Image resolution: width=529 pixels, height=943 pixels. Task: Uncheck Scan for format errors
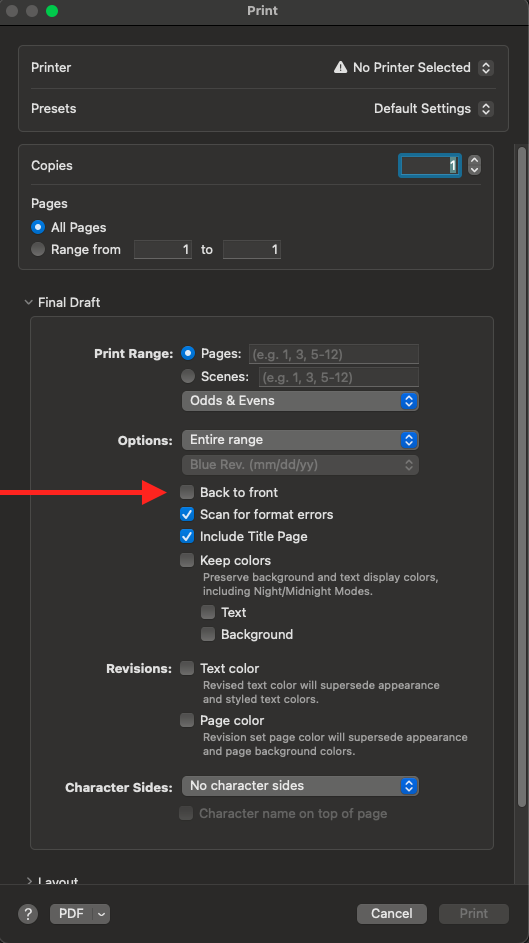(187, 514)
